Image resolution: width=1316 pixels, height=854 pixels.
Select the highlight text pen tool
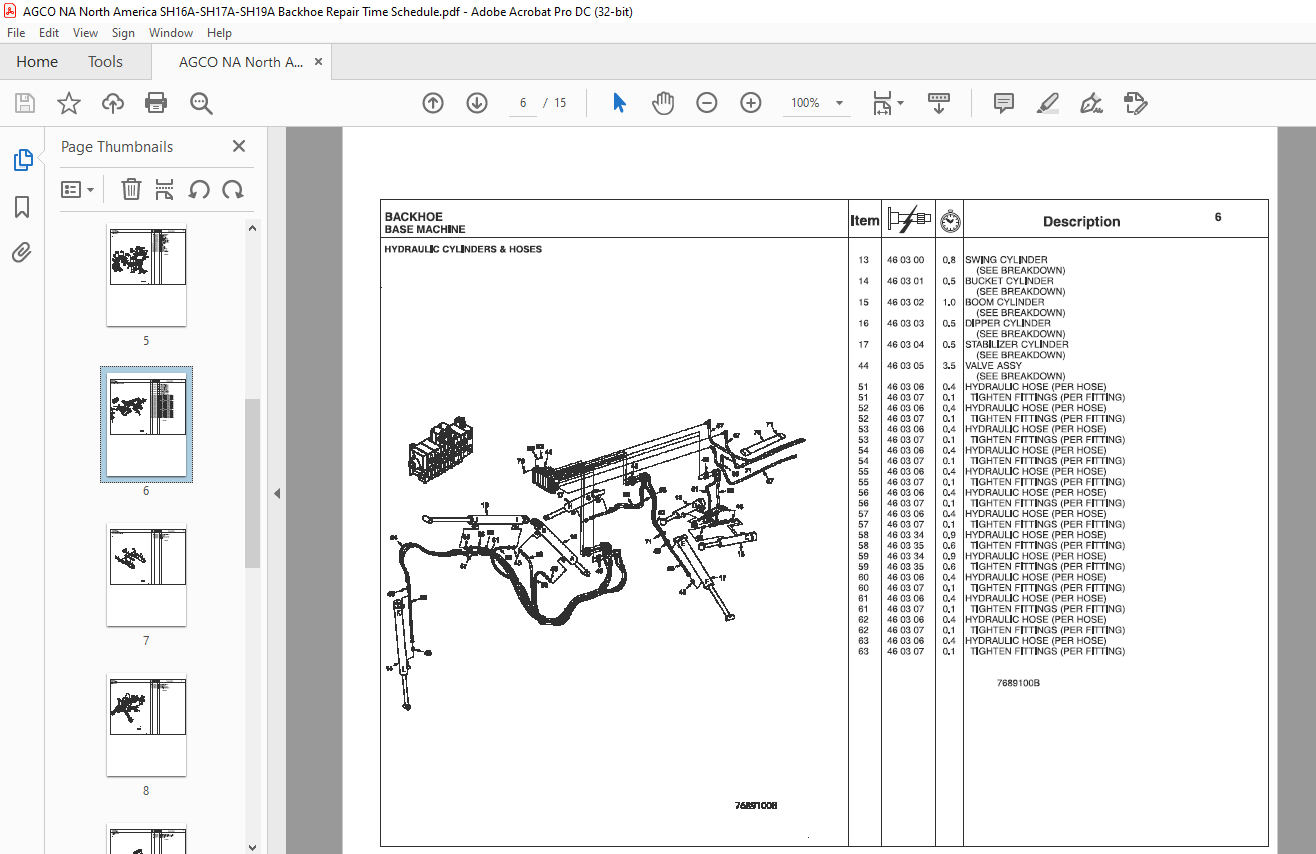tap(1048, 103)
